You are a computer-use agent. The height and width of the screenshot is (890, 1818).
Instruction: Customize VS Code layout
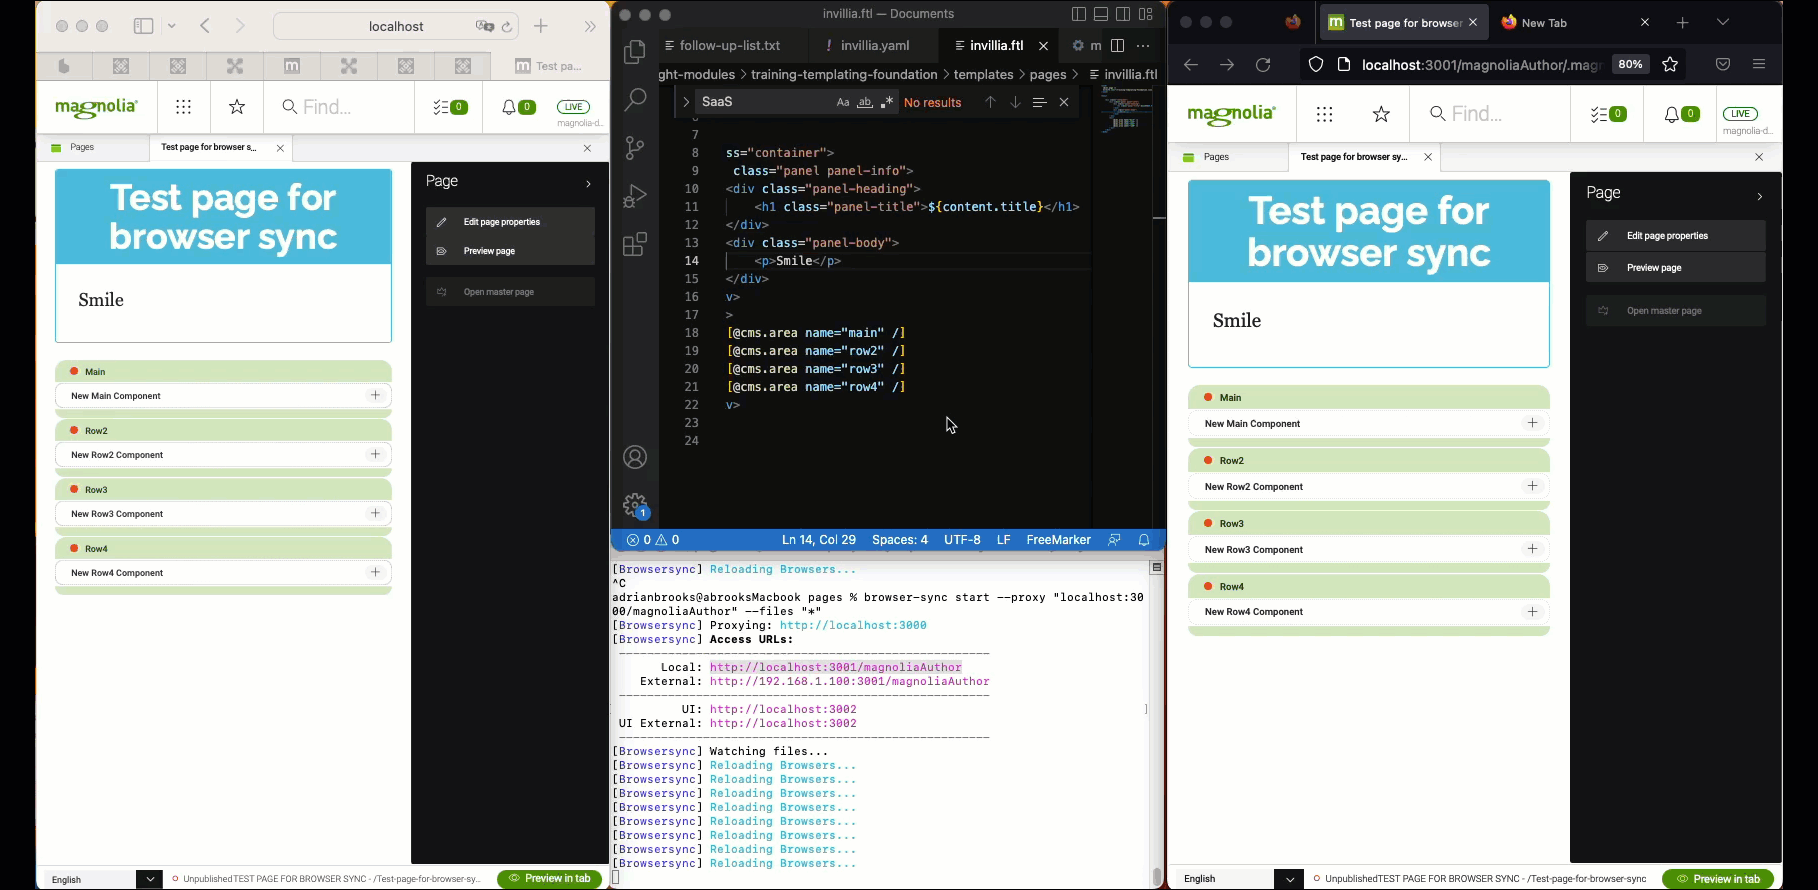(1146, 14)
